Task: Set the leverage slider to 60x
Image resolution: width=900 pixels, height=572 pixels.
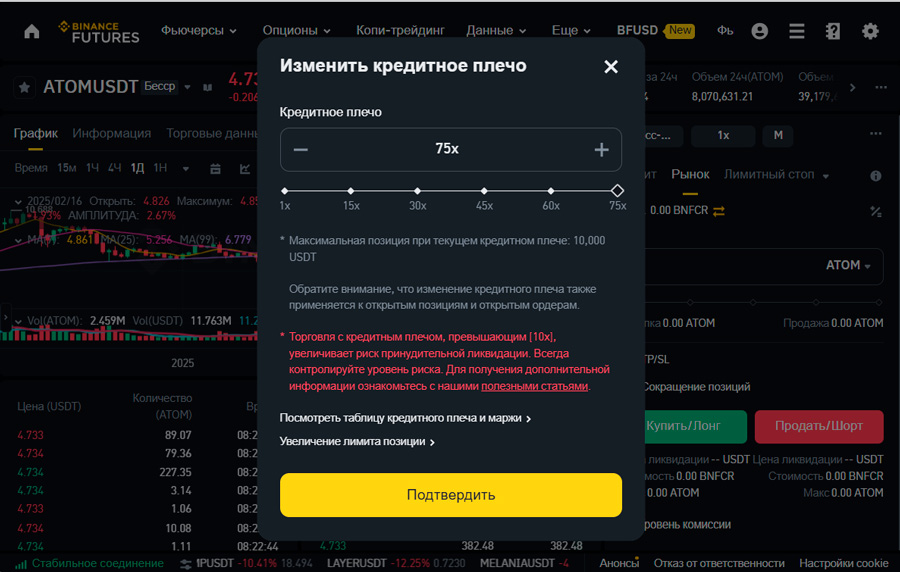Action: pos(550,190)
